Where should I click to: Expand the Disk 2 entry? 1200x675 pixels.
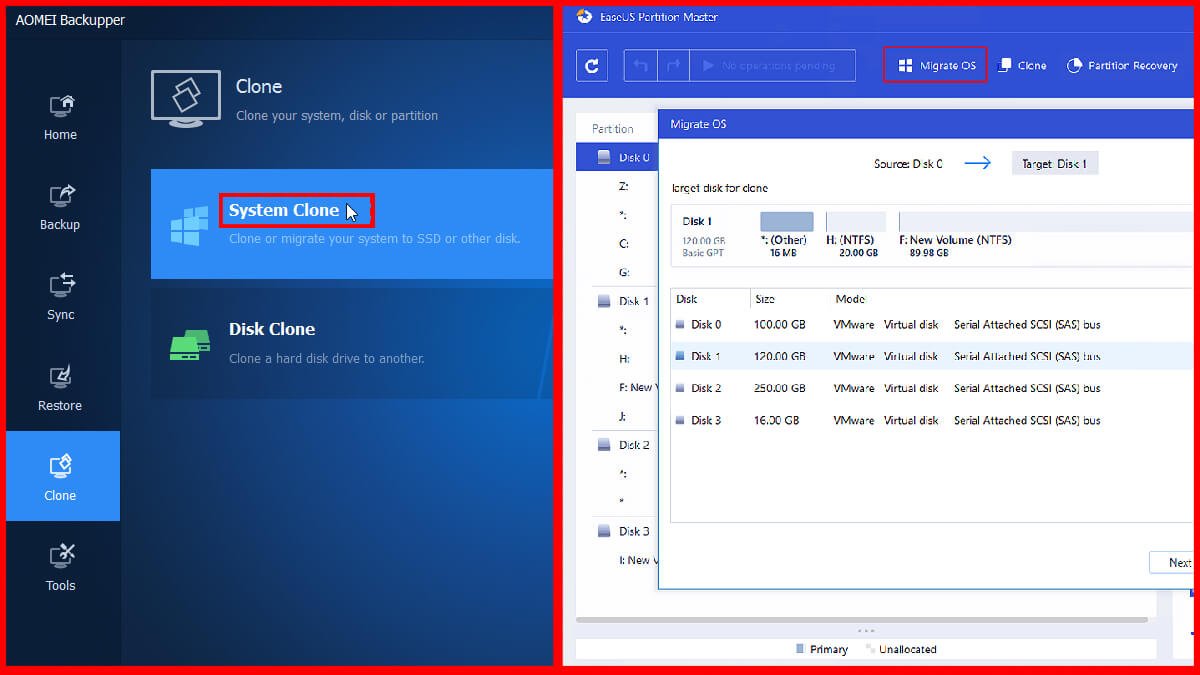coord(626,444)
